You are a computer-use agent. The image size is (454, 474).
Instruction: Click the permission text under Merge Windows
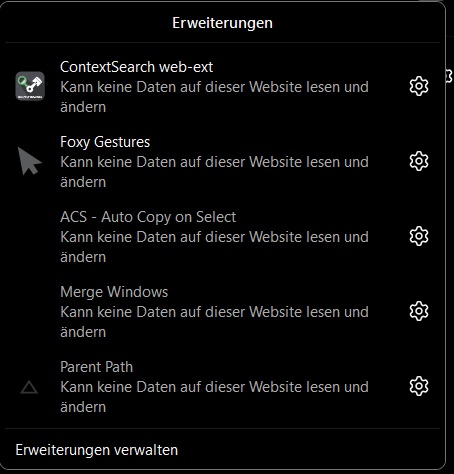pos(214,322)
